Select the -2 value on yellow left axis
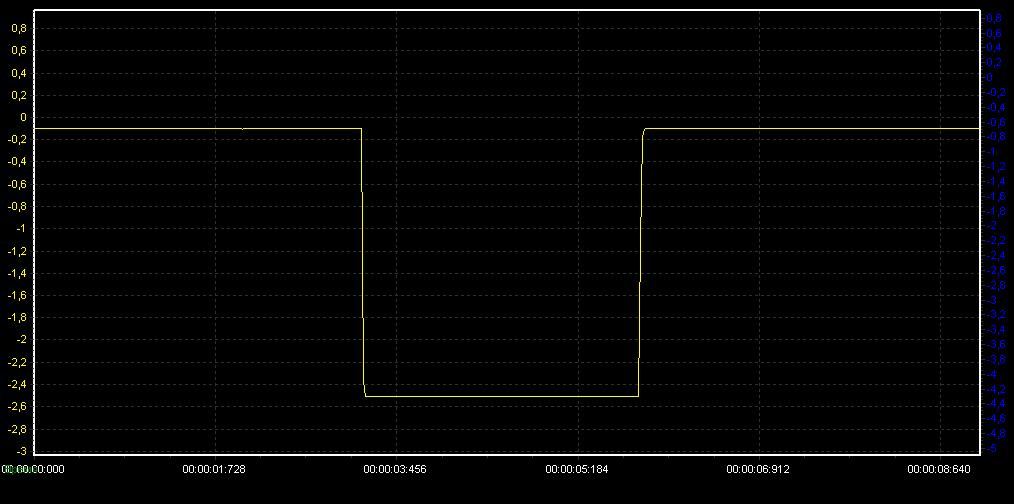 20,340
